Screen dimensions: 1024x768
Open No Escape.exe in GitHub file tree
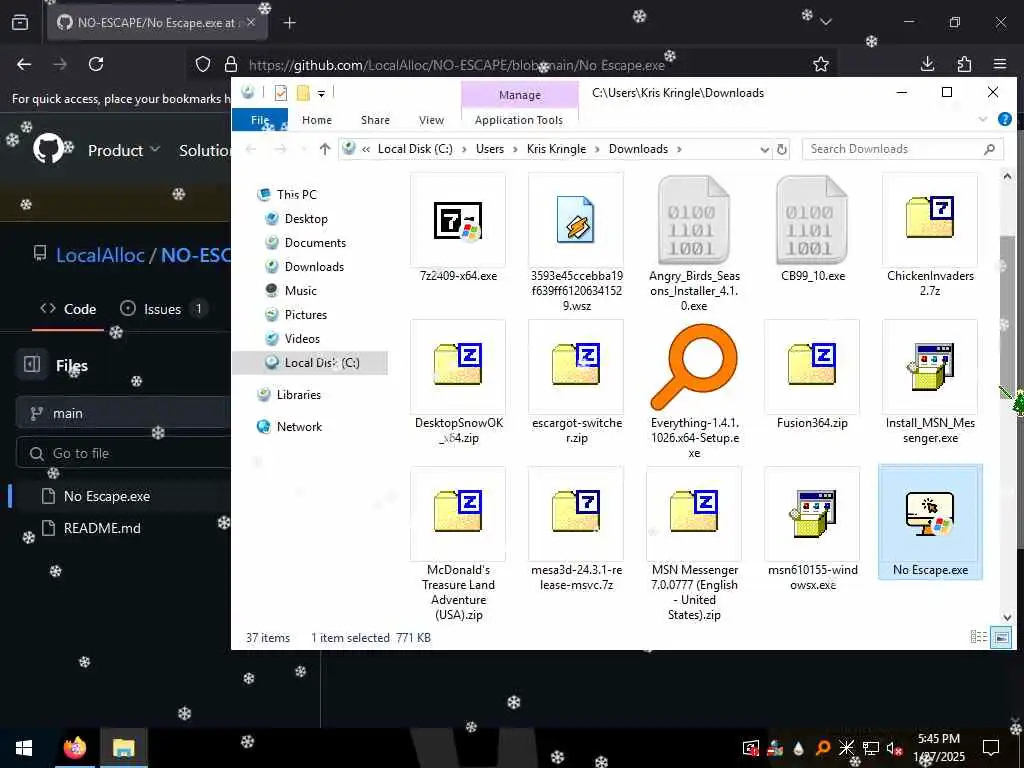tap(106, 496)
